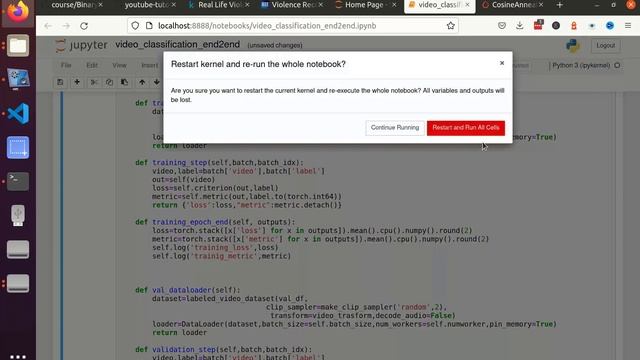
Task: Click the dialog title text
Action: point(258,64)
